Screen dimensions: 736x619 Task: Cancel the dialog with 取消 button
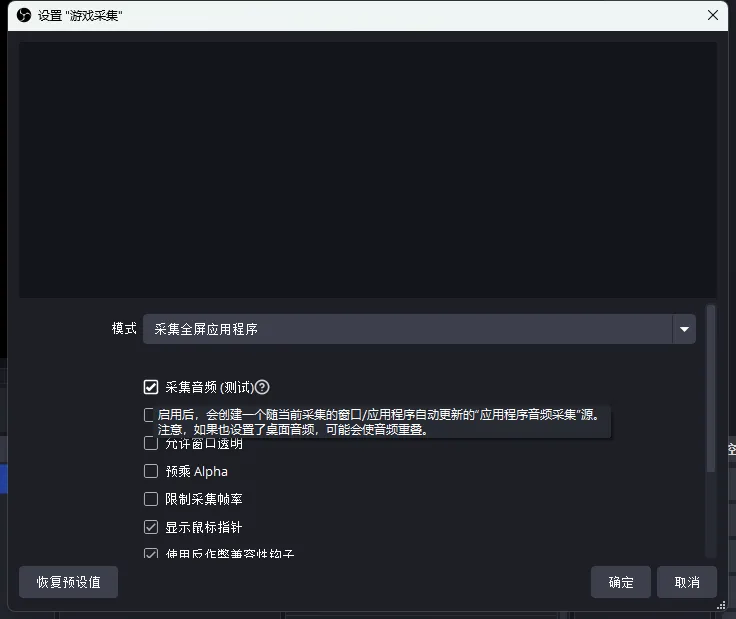[x=687, y=582]
